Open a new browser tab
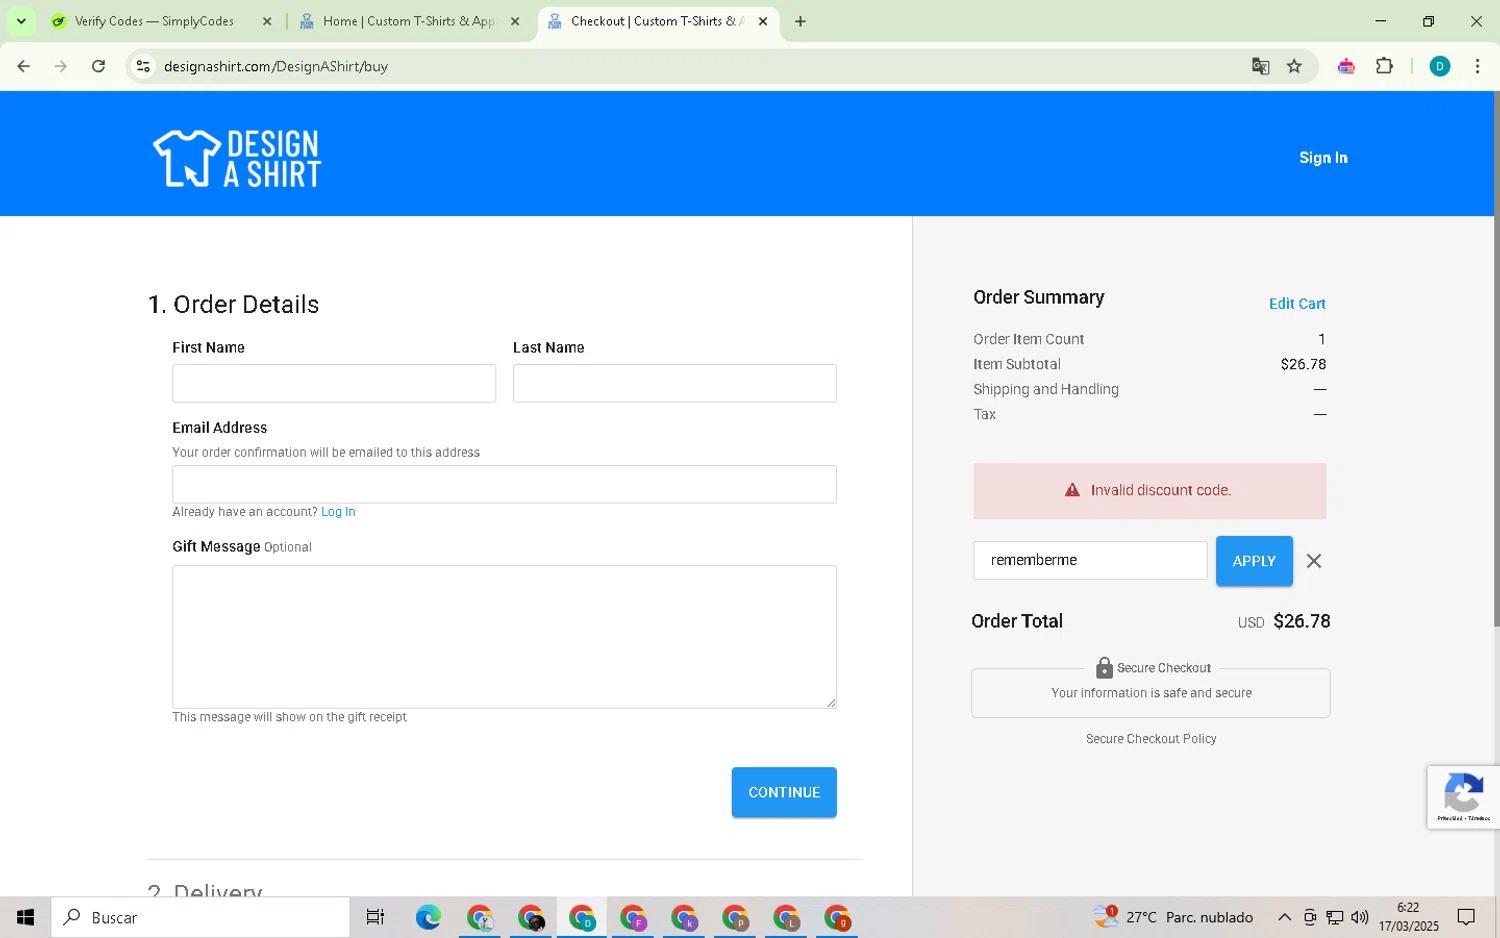Viewport: 1500px width, 938px height. coord(800,21)
